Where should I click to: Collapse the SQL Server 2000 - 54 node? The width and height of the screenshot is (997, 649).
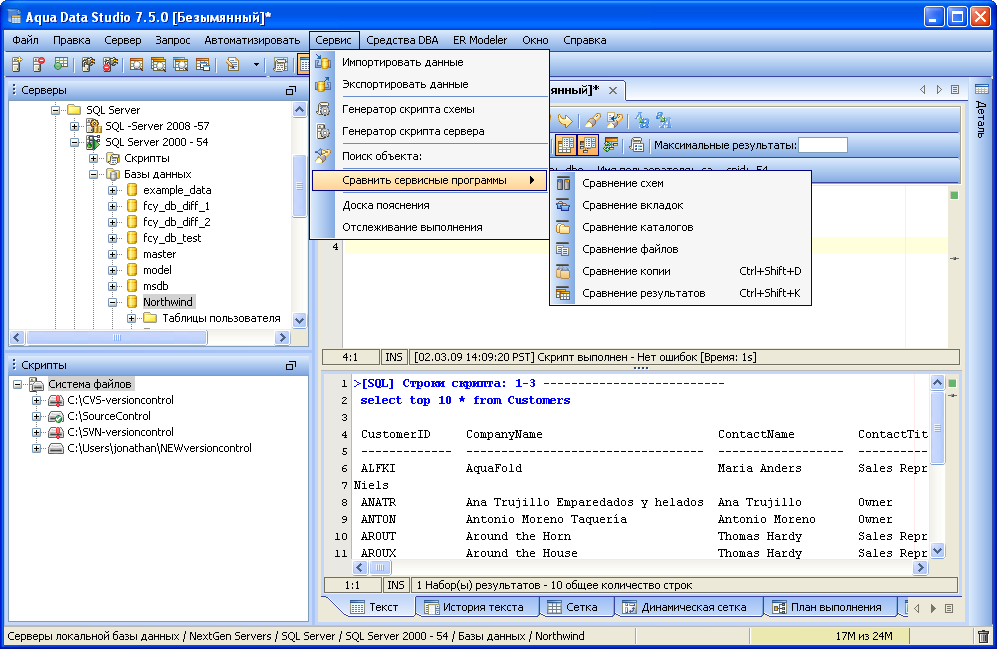tap(74, 142)
